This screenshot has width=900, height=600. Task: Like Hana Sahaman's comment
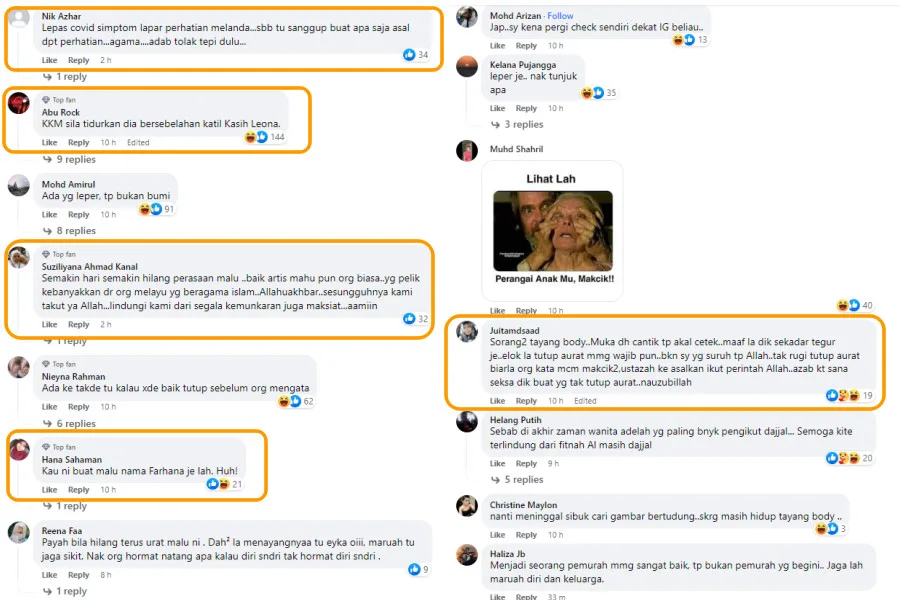point(49,490)
